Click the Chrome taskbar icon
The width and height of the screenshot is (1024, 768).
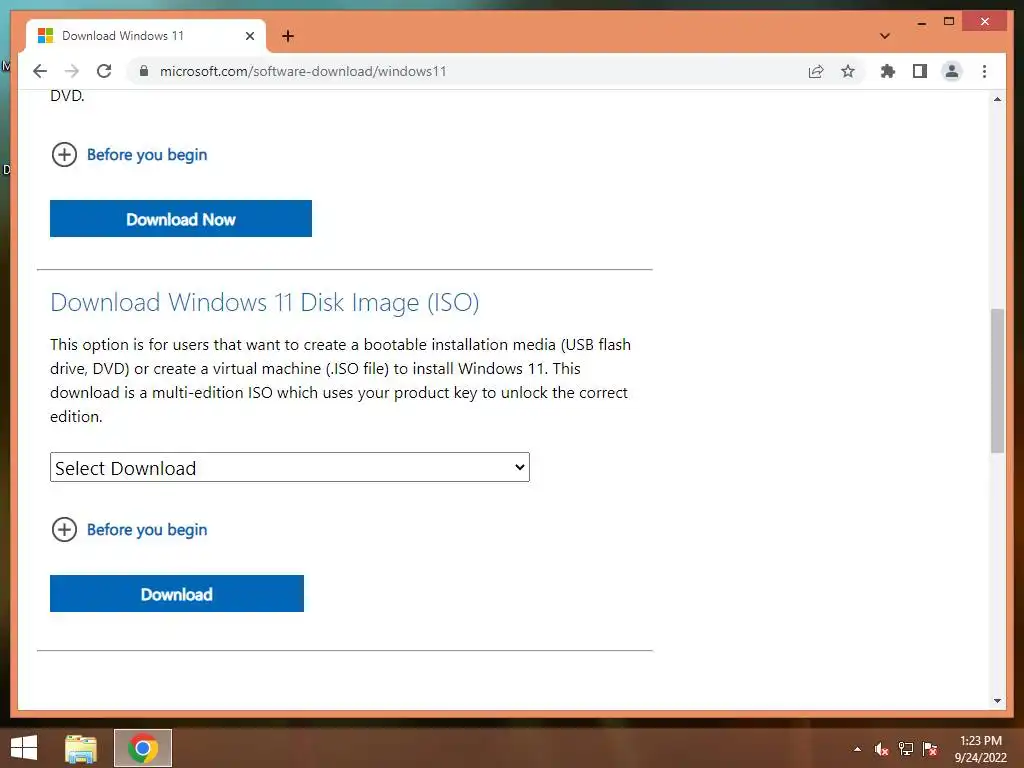point(143,748)
